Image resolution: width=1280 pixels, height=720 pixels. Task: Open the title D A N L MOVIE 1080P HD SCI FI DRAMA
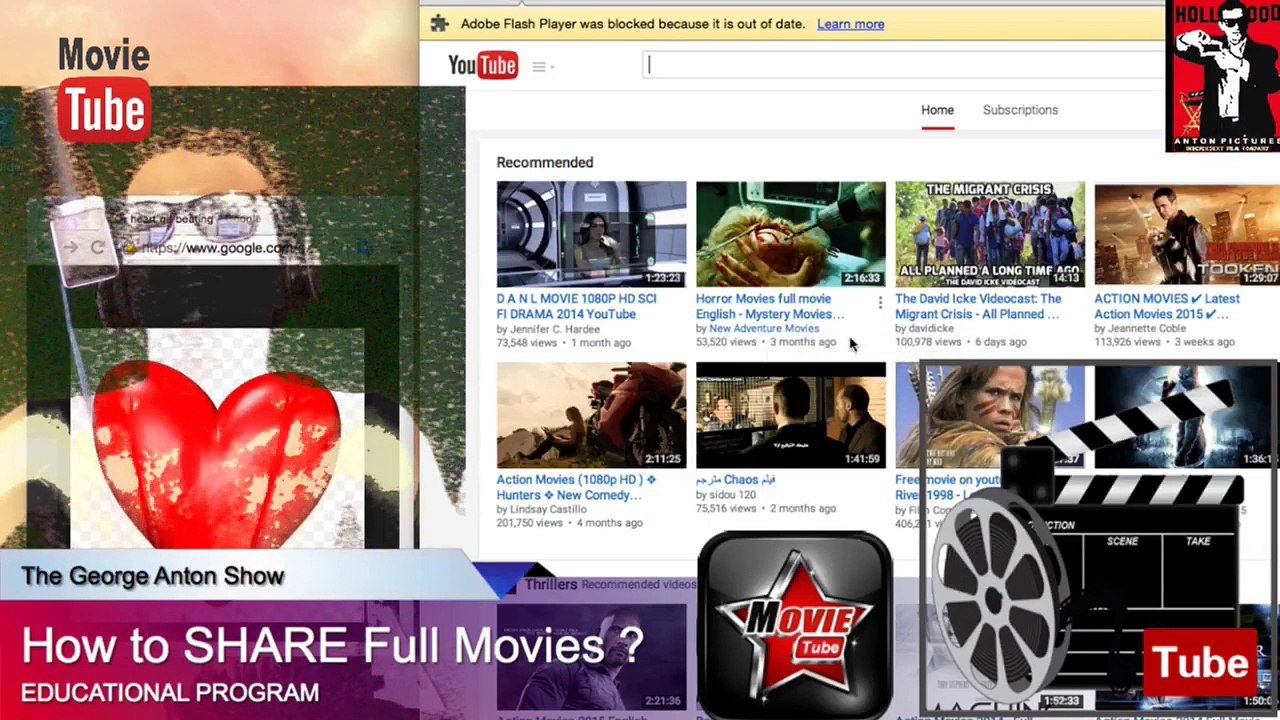pyautogui.click(x=577, y=306)
